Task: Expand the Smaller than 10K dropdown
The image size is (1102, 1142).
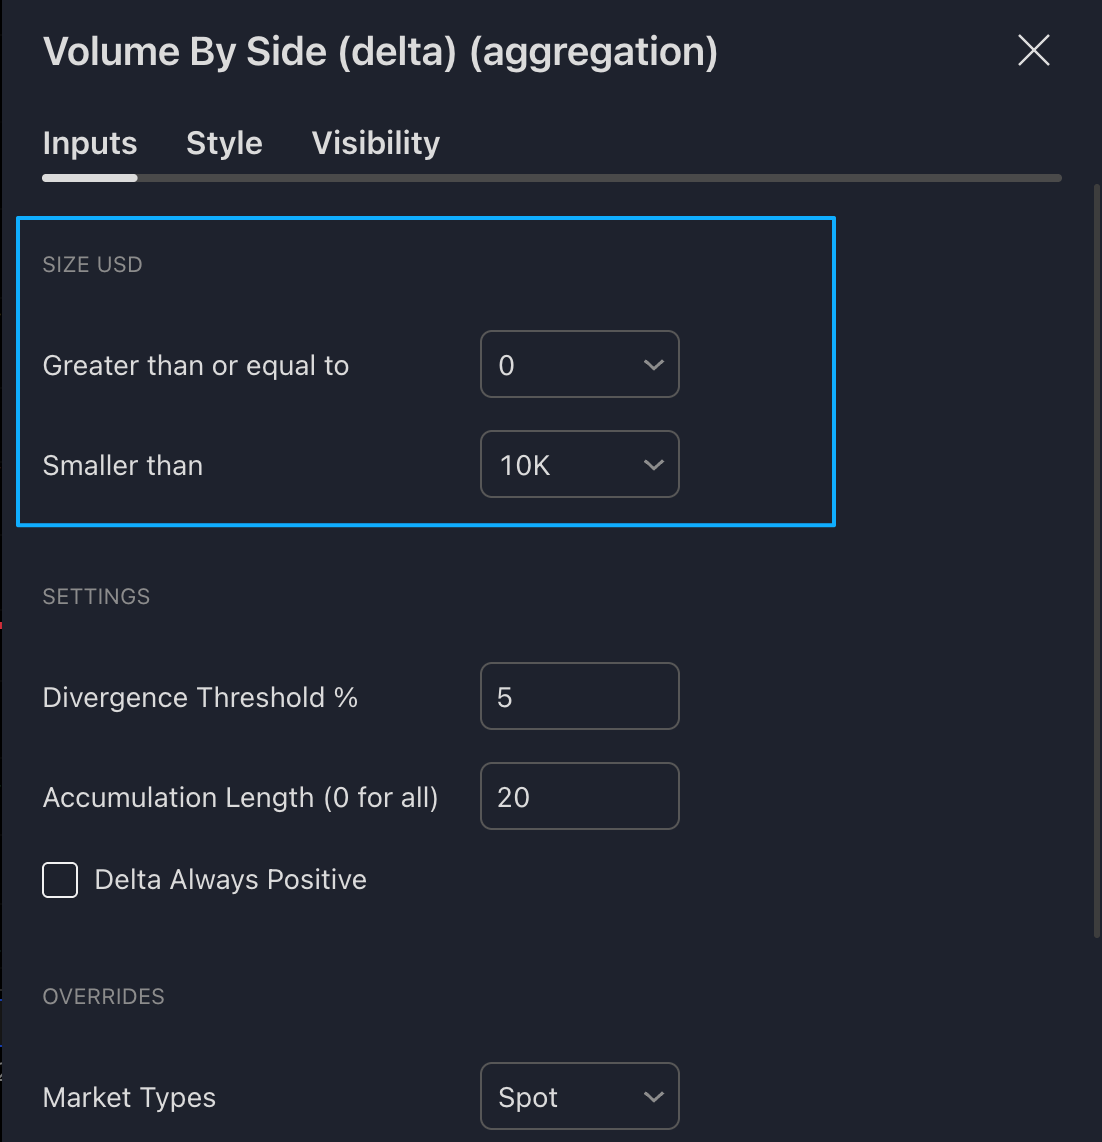Action: click(x=579, y=465)
